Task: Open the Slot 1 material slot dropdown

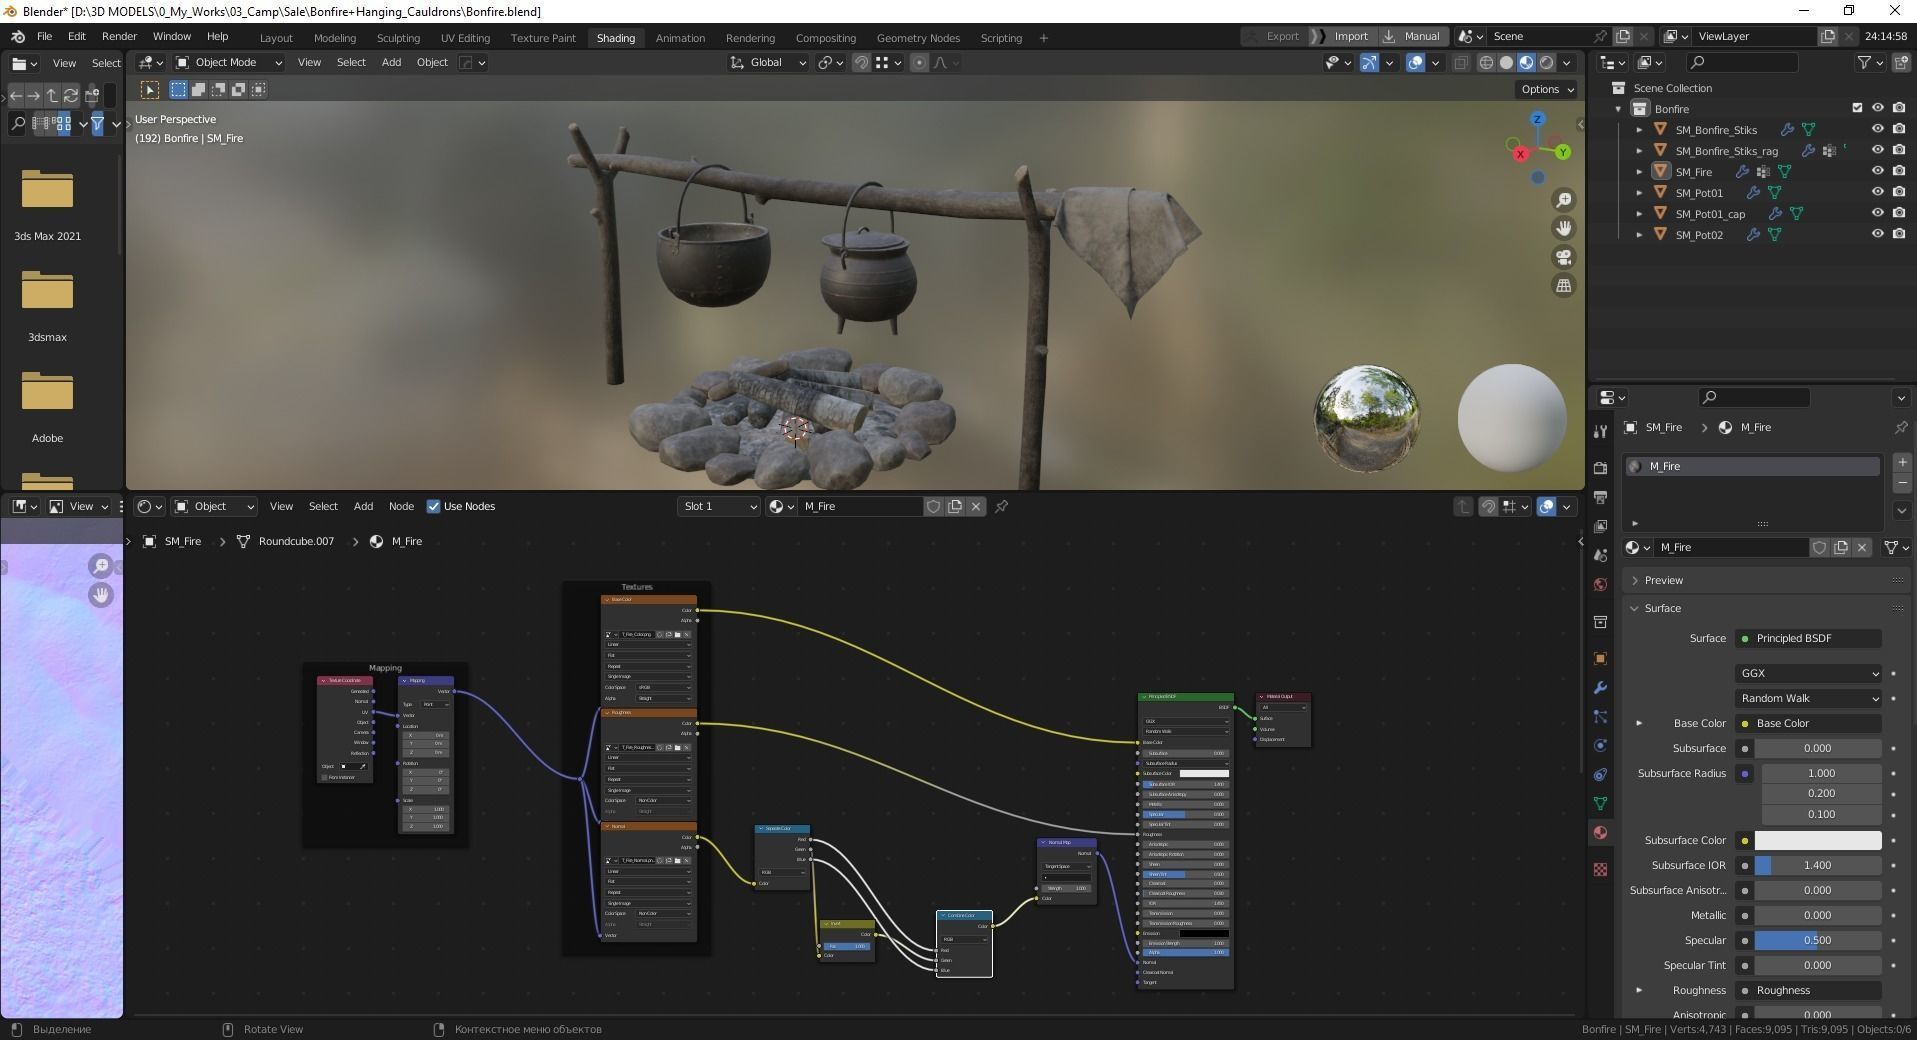Action: (x=718, y=506)
